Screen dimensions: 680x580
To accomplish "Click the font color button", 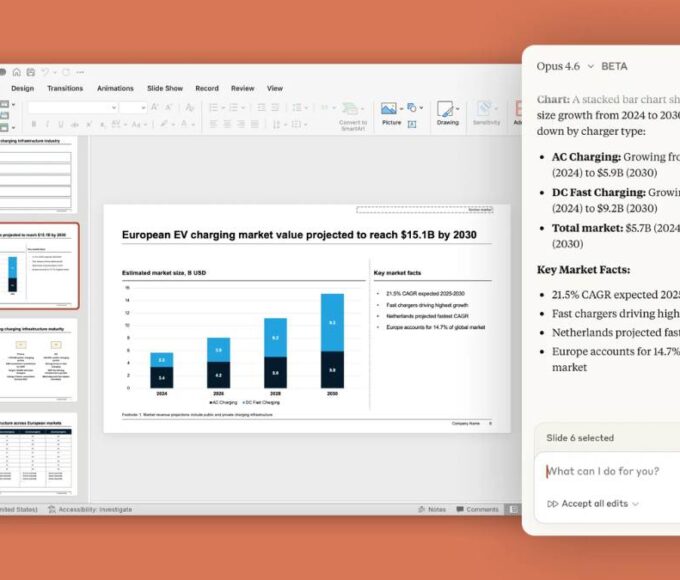I will 186,125.
